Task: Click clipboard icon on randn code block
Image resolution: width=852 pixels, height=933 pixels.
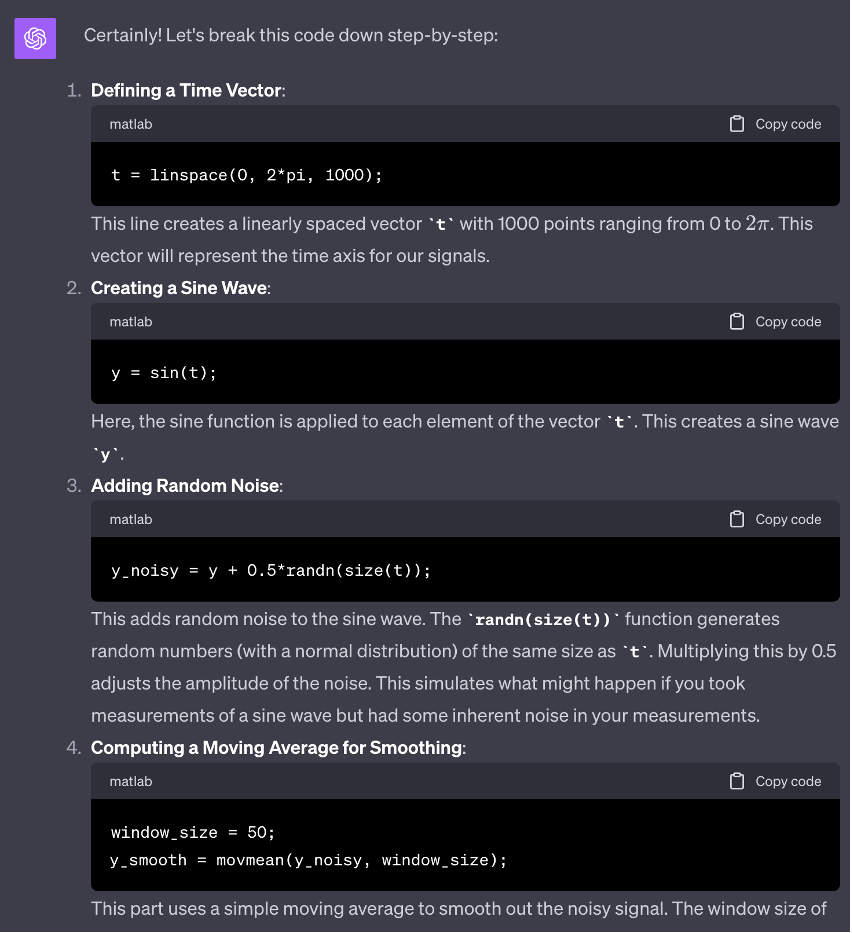Action: [x=737, y=519]
